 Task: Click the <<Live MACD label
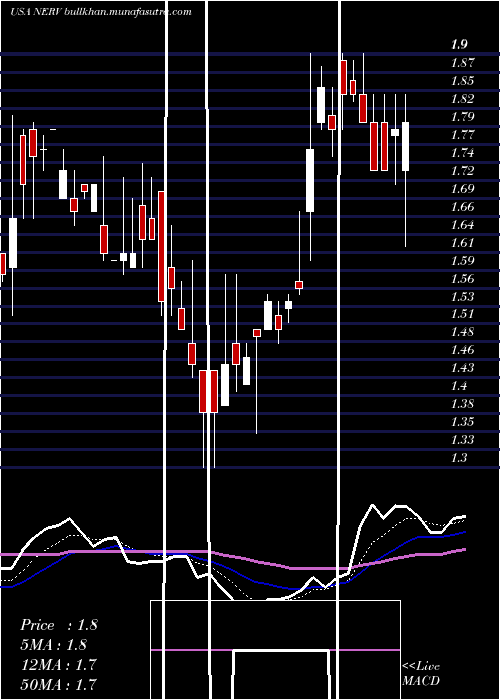pyautogui.click(x=421, y=674)
